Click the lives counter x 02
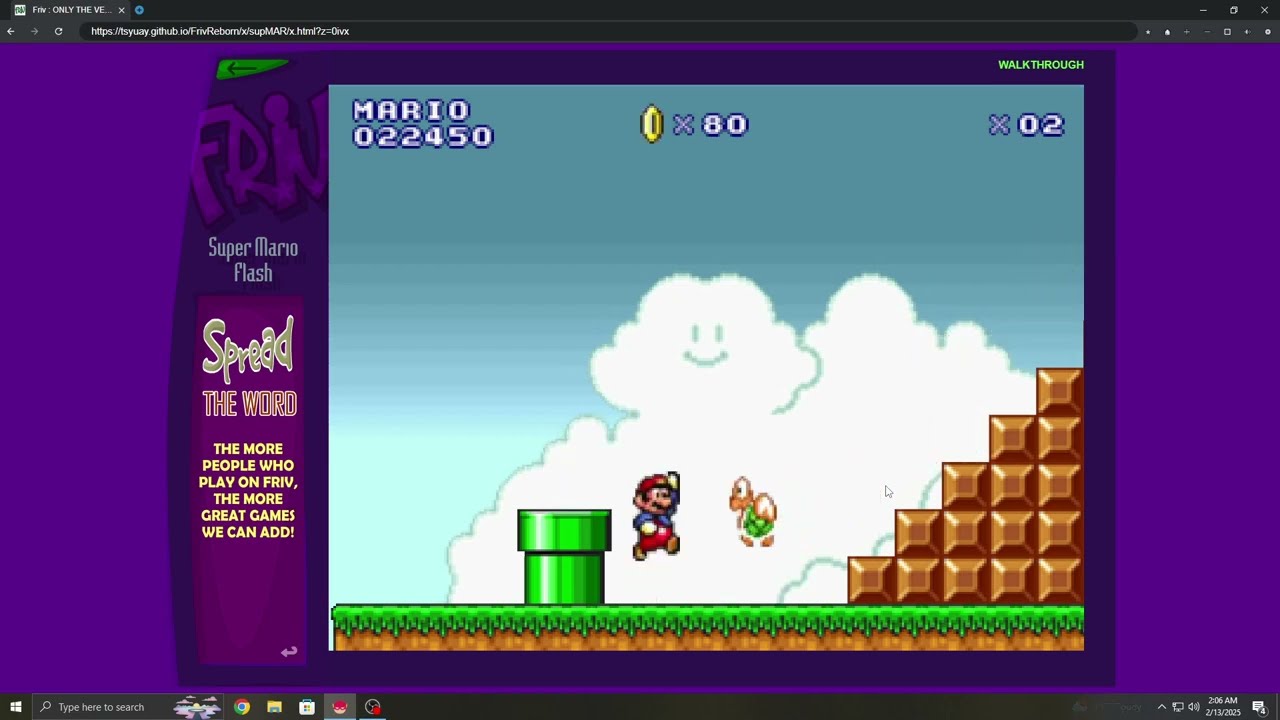1280x720 pixels. coord(1026,124)
